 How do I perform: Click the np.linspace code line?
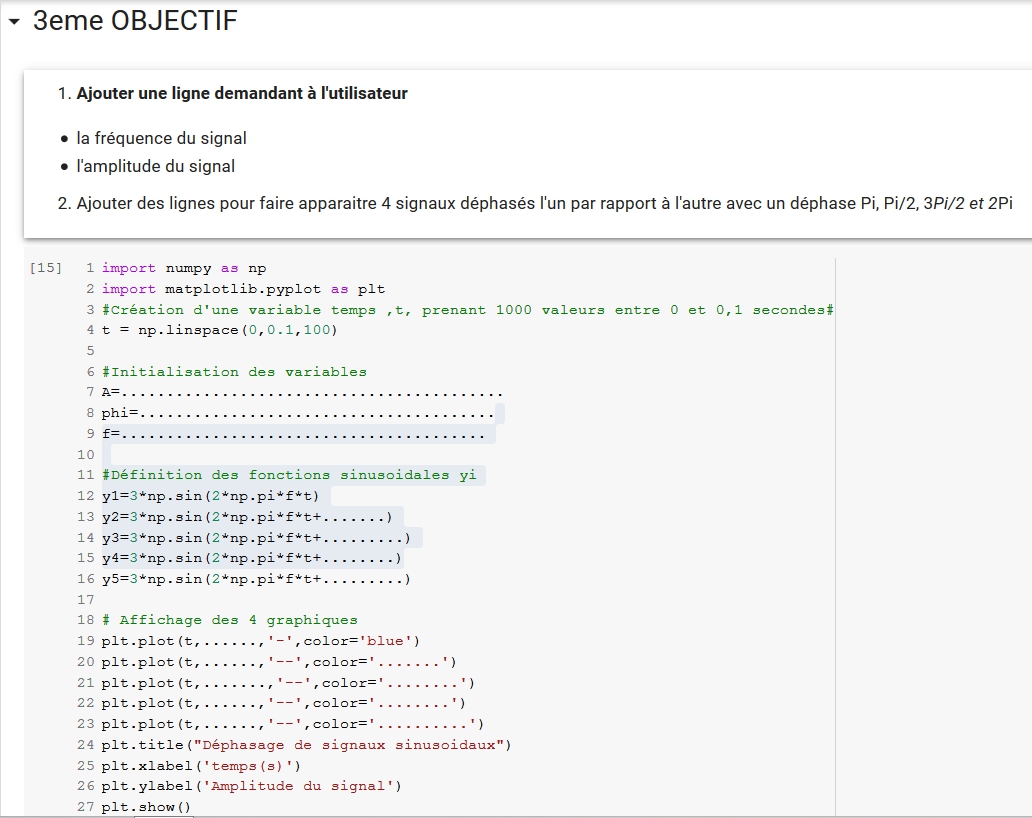220,330
